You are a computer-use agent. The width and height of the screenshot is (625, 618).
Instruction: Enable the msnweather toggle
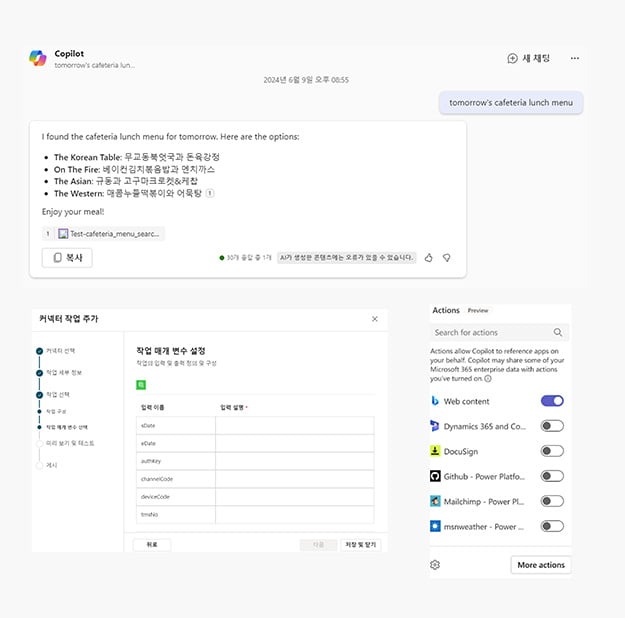(x=552, y=526)
